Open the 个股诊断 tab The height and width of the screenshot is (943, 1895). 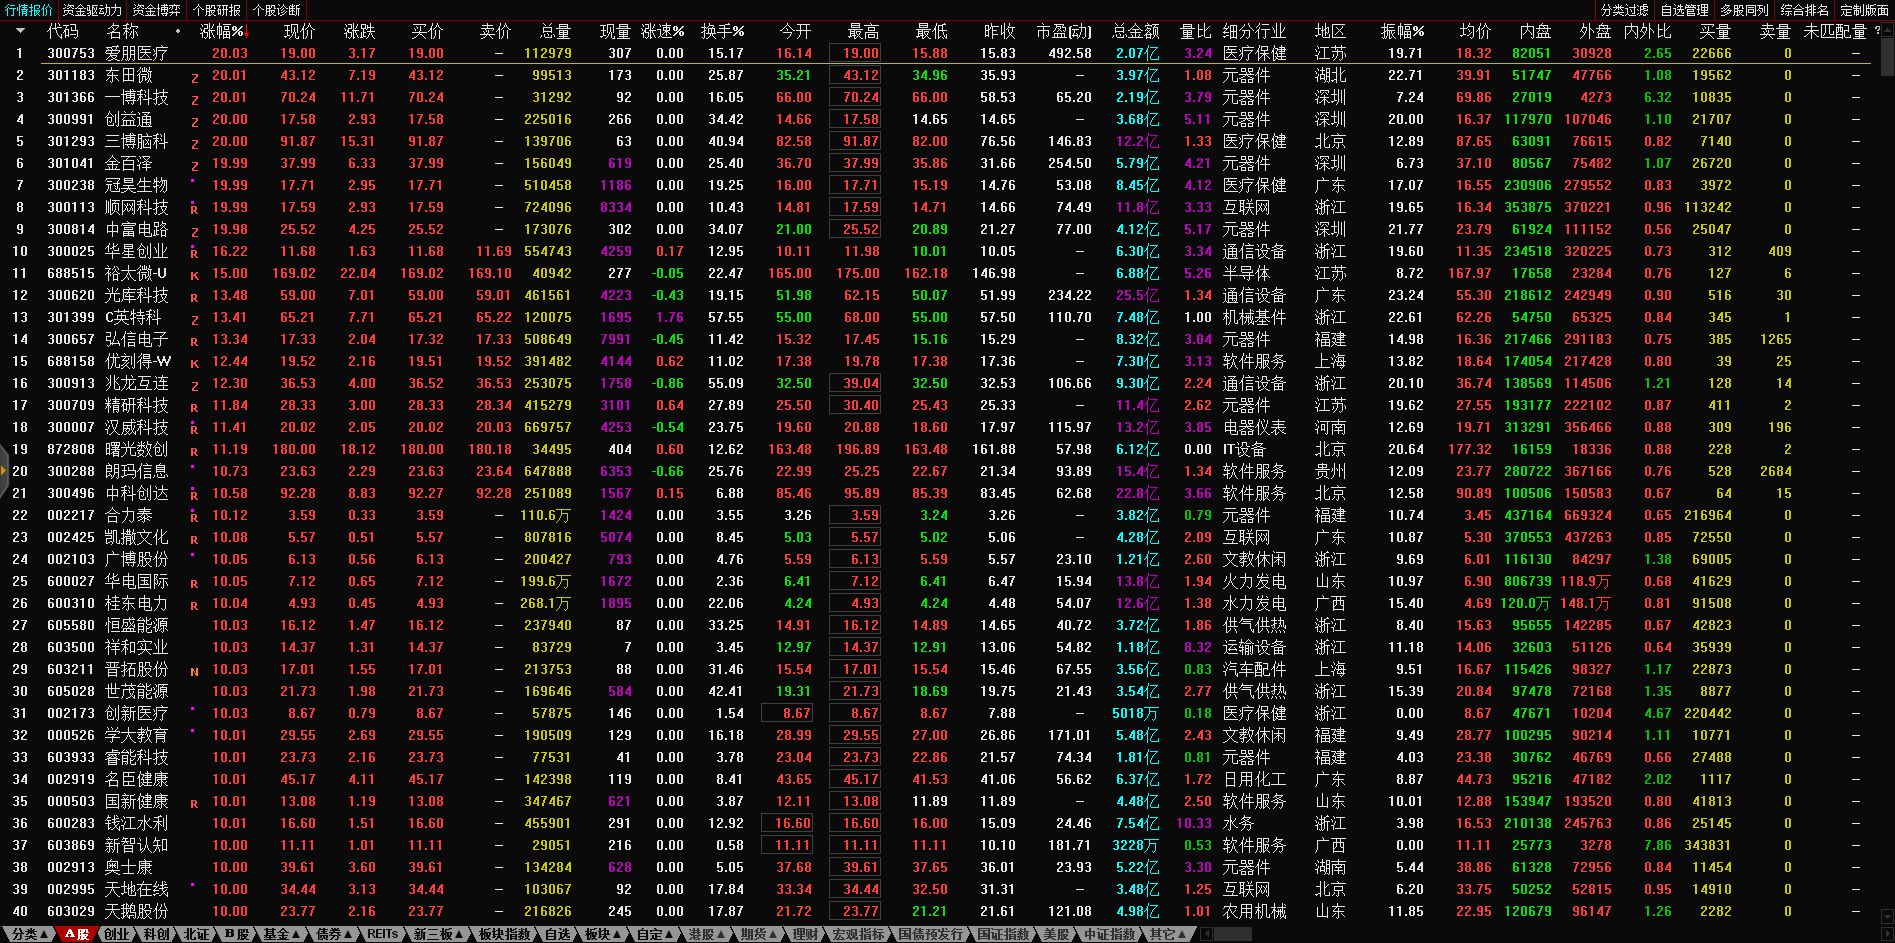(x=276, y=10)
